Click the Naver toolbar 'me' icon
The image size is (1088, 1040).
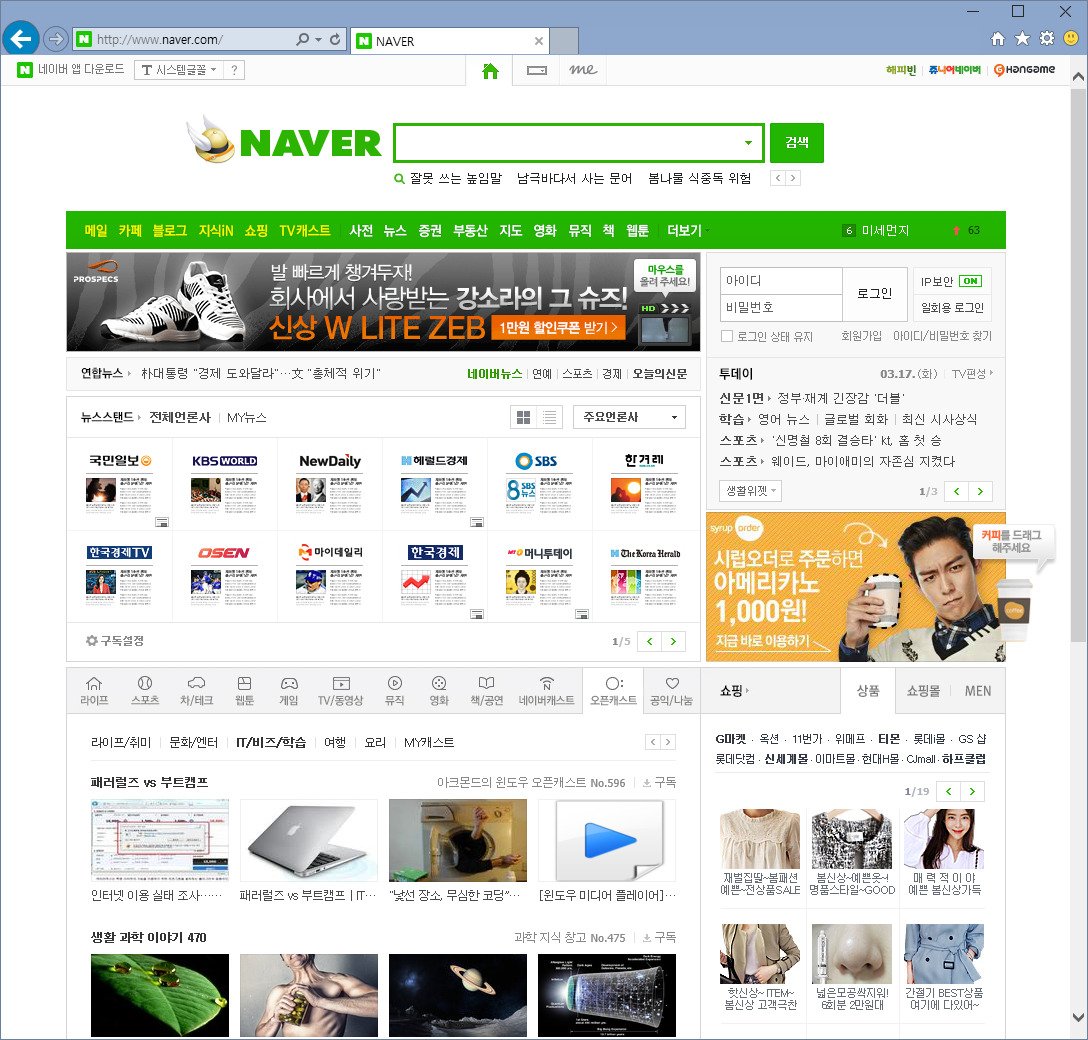click(x=583, y=70)
